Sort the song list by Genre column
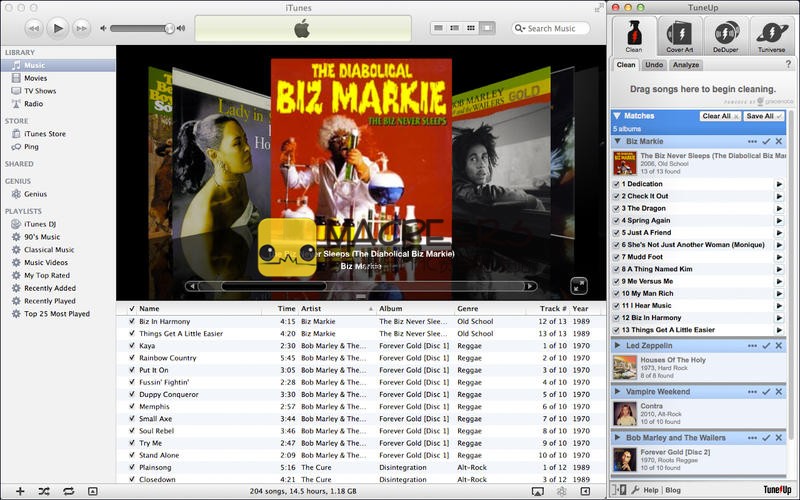The width and height of the screenshot is (800, 500). point(490,309)
